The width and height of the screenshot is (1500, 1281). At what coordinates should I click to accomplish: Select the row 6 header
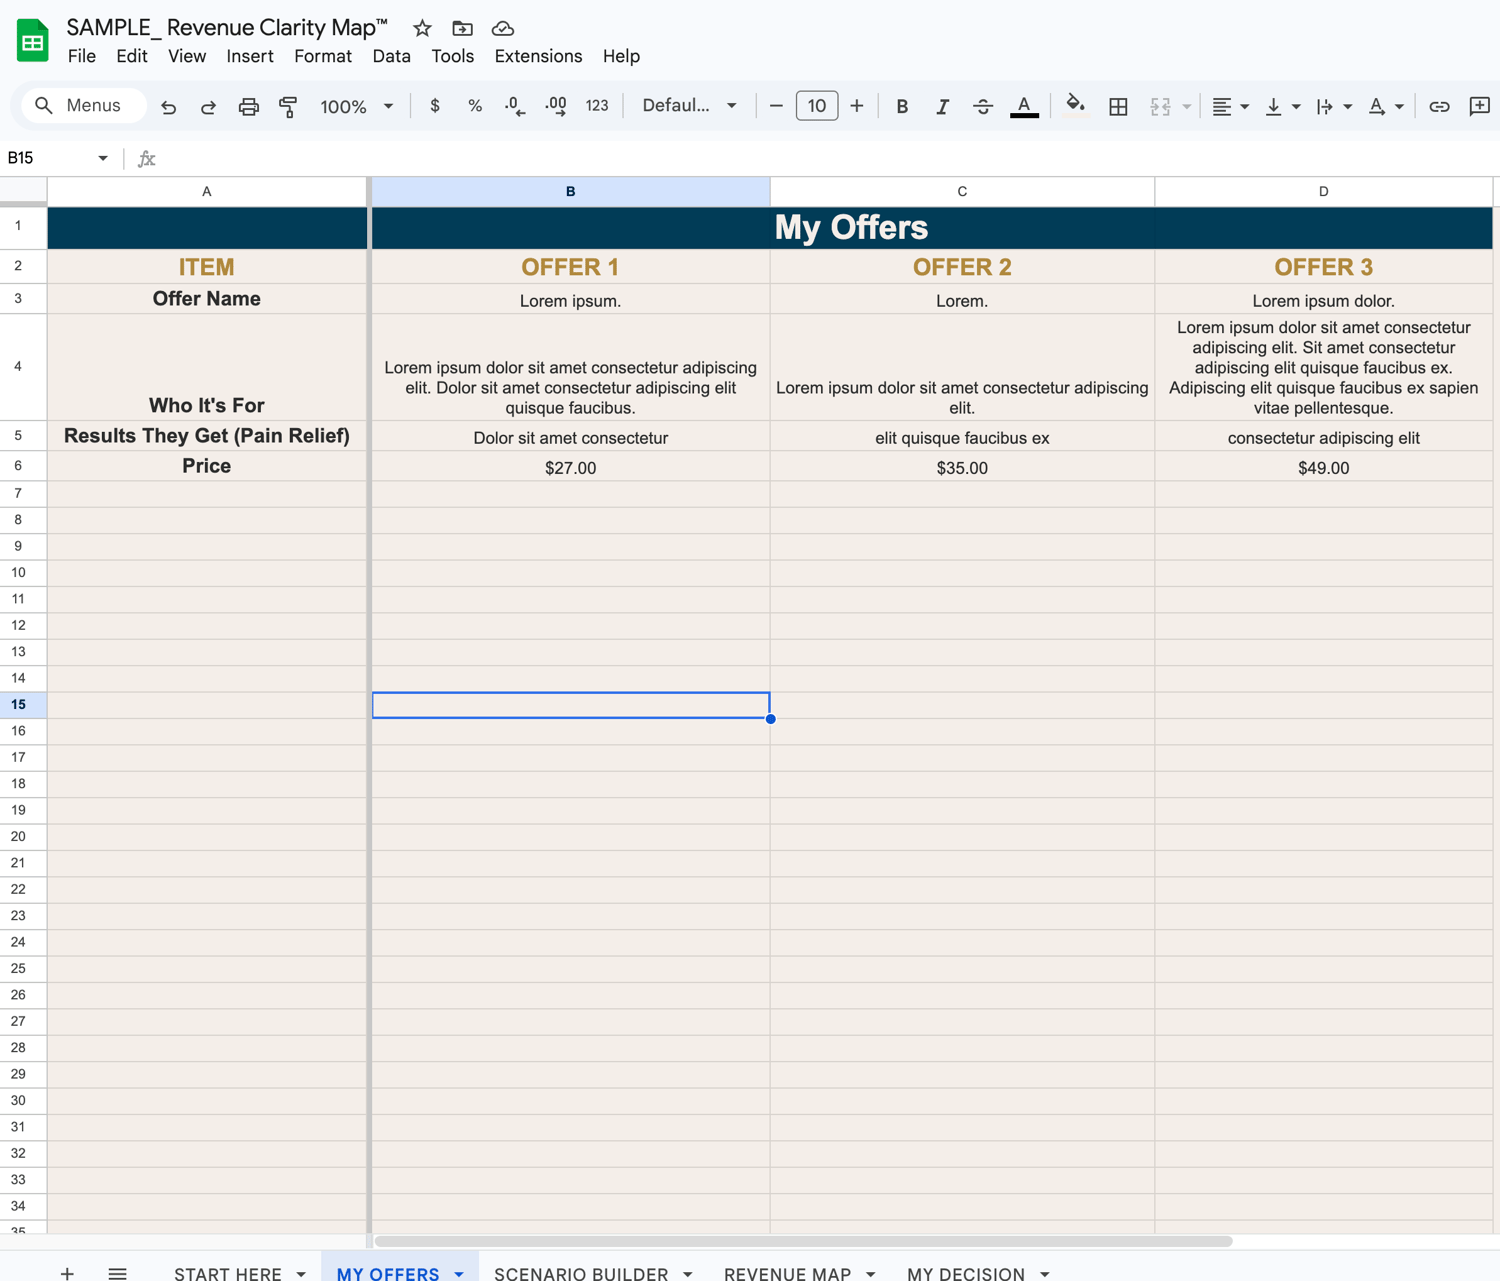click(18, 466)
